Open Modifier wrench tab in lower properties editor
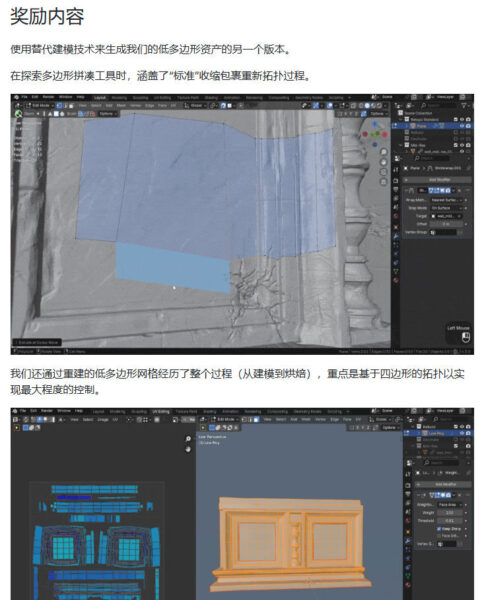484x600 pixels. click(x=408, y=541)
